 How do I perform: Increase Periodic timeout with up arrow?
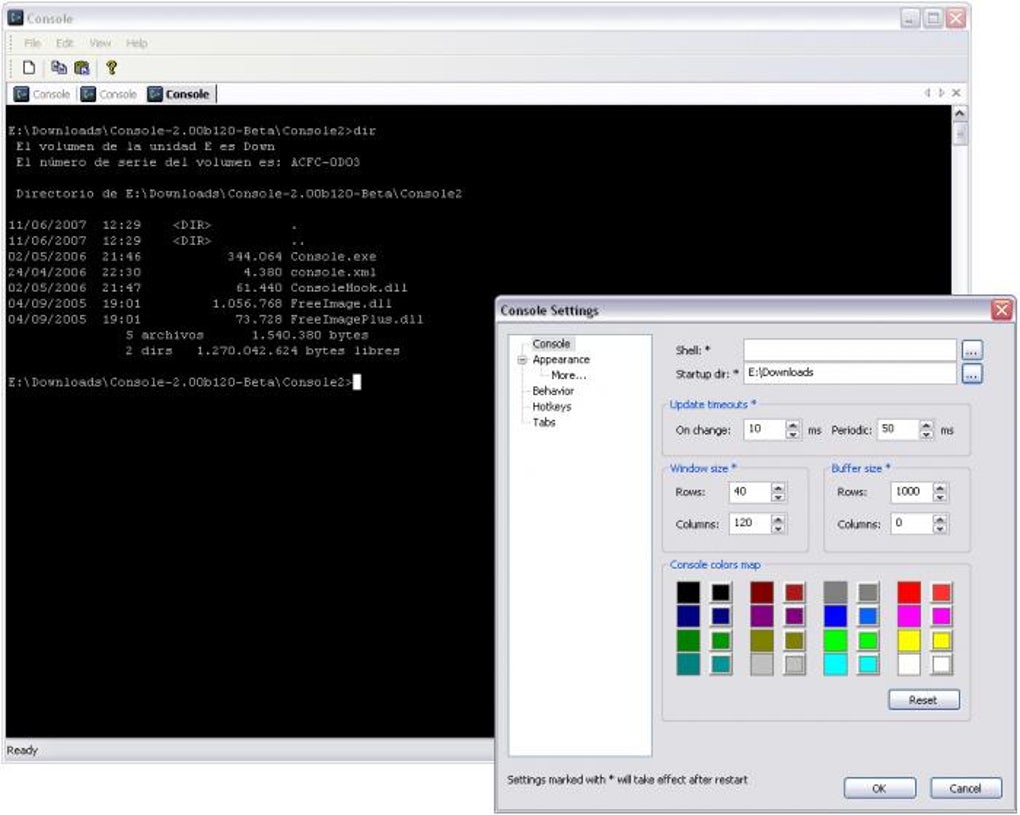tap(926, 425)
